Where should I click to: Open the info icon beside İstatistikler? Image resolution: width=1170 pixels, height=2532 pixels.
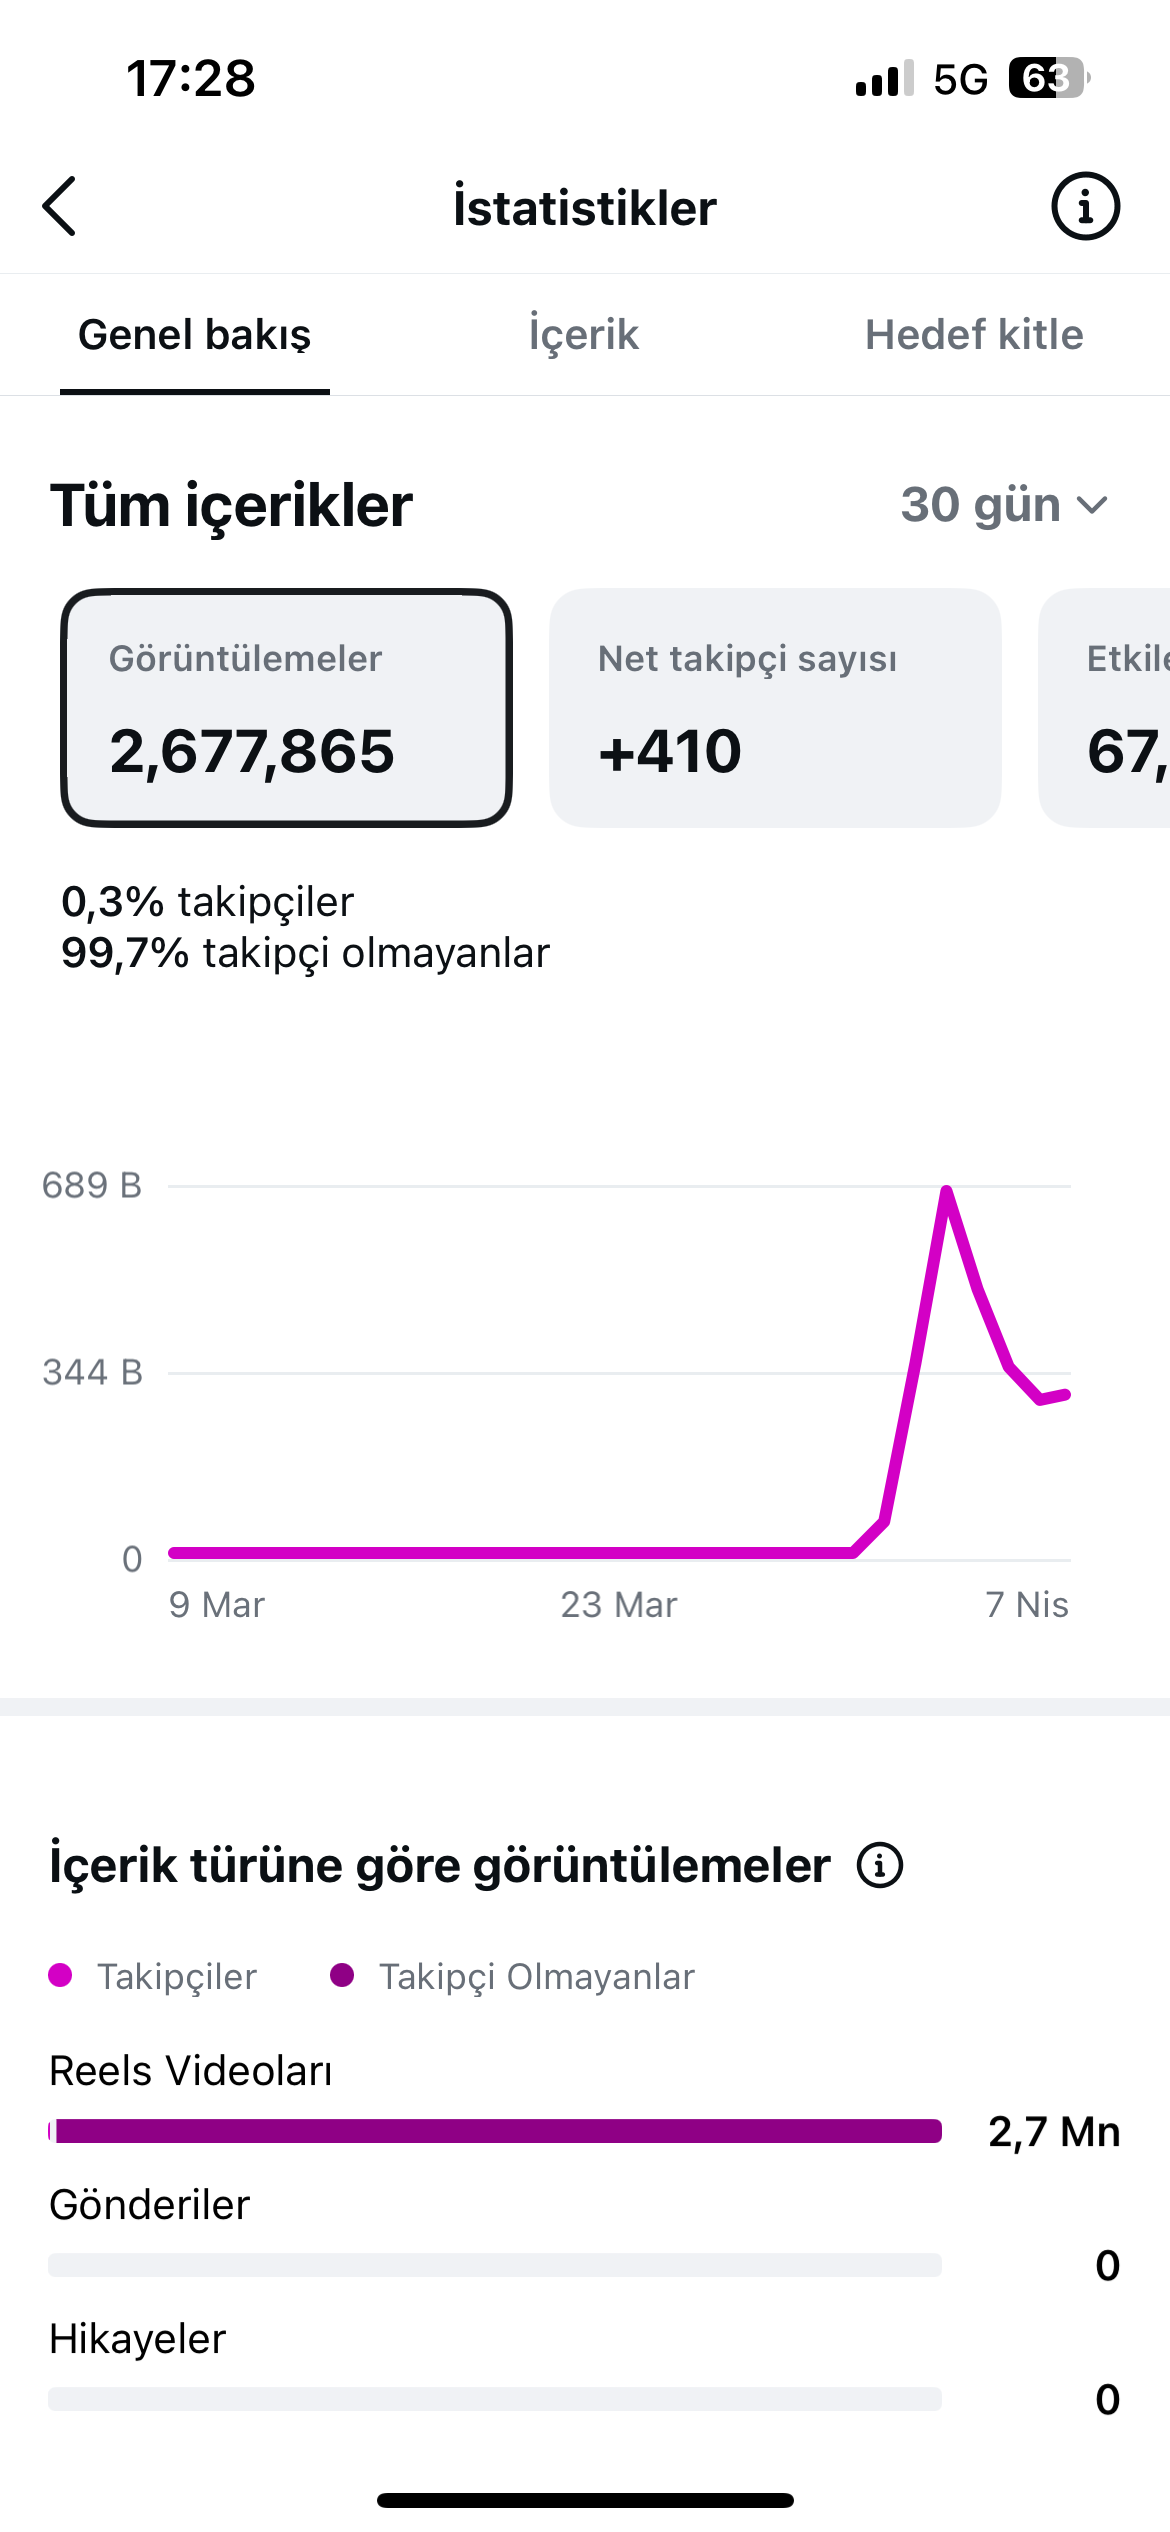tap(1085, 206)
